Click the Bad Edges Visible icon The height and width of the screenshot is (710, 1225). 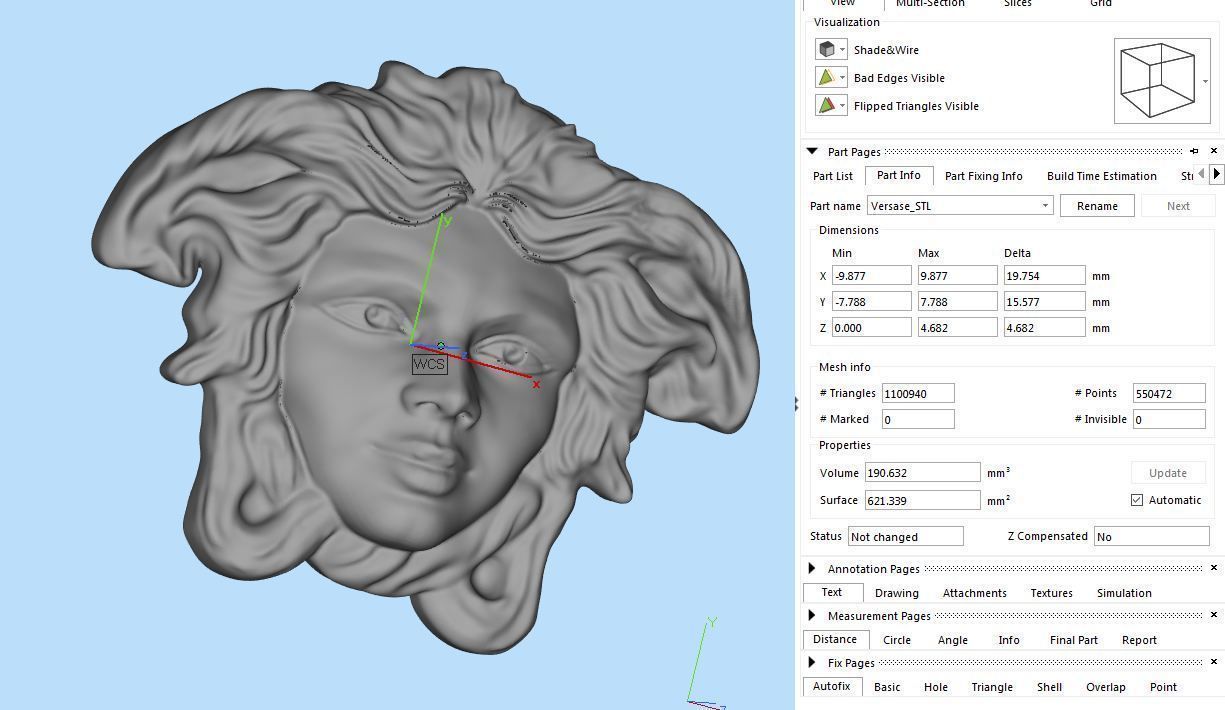click(x=826, y=77)
